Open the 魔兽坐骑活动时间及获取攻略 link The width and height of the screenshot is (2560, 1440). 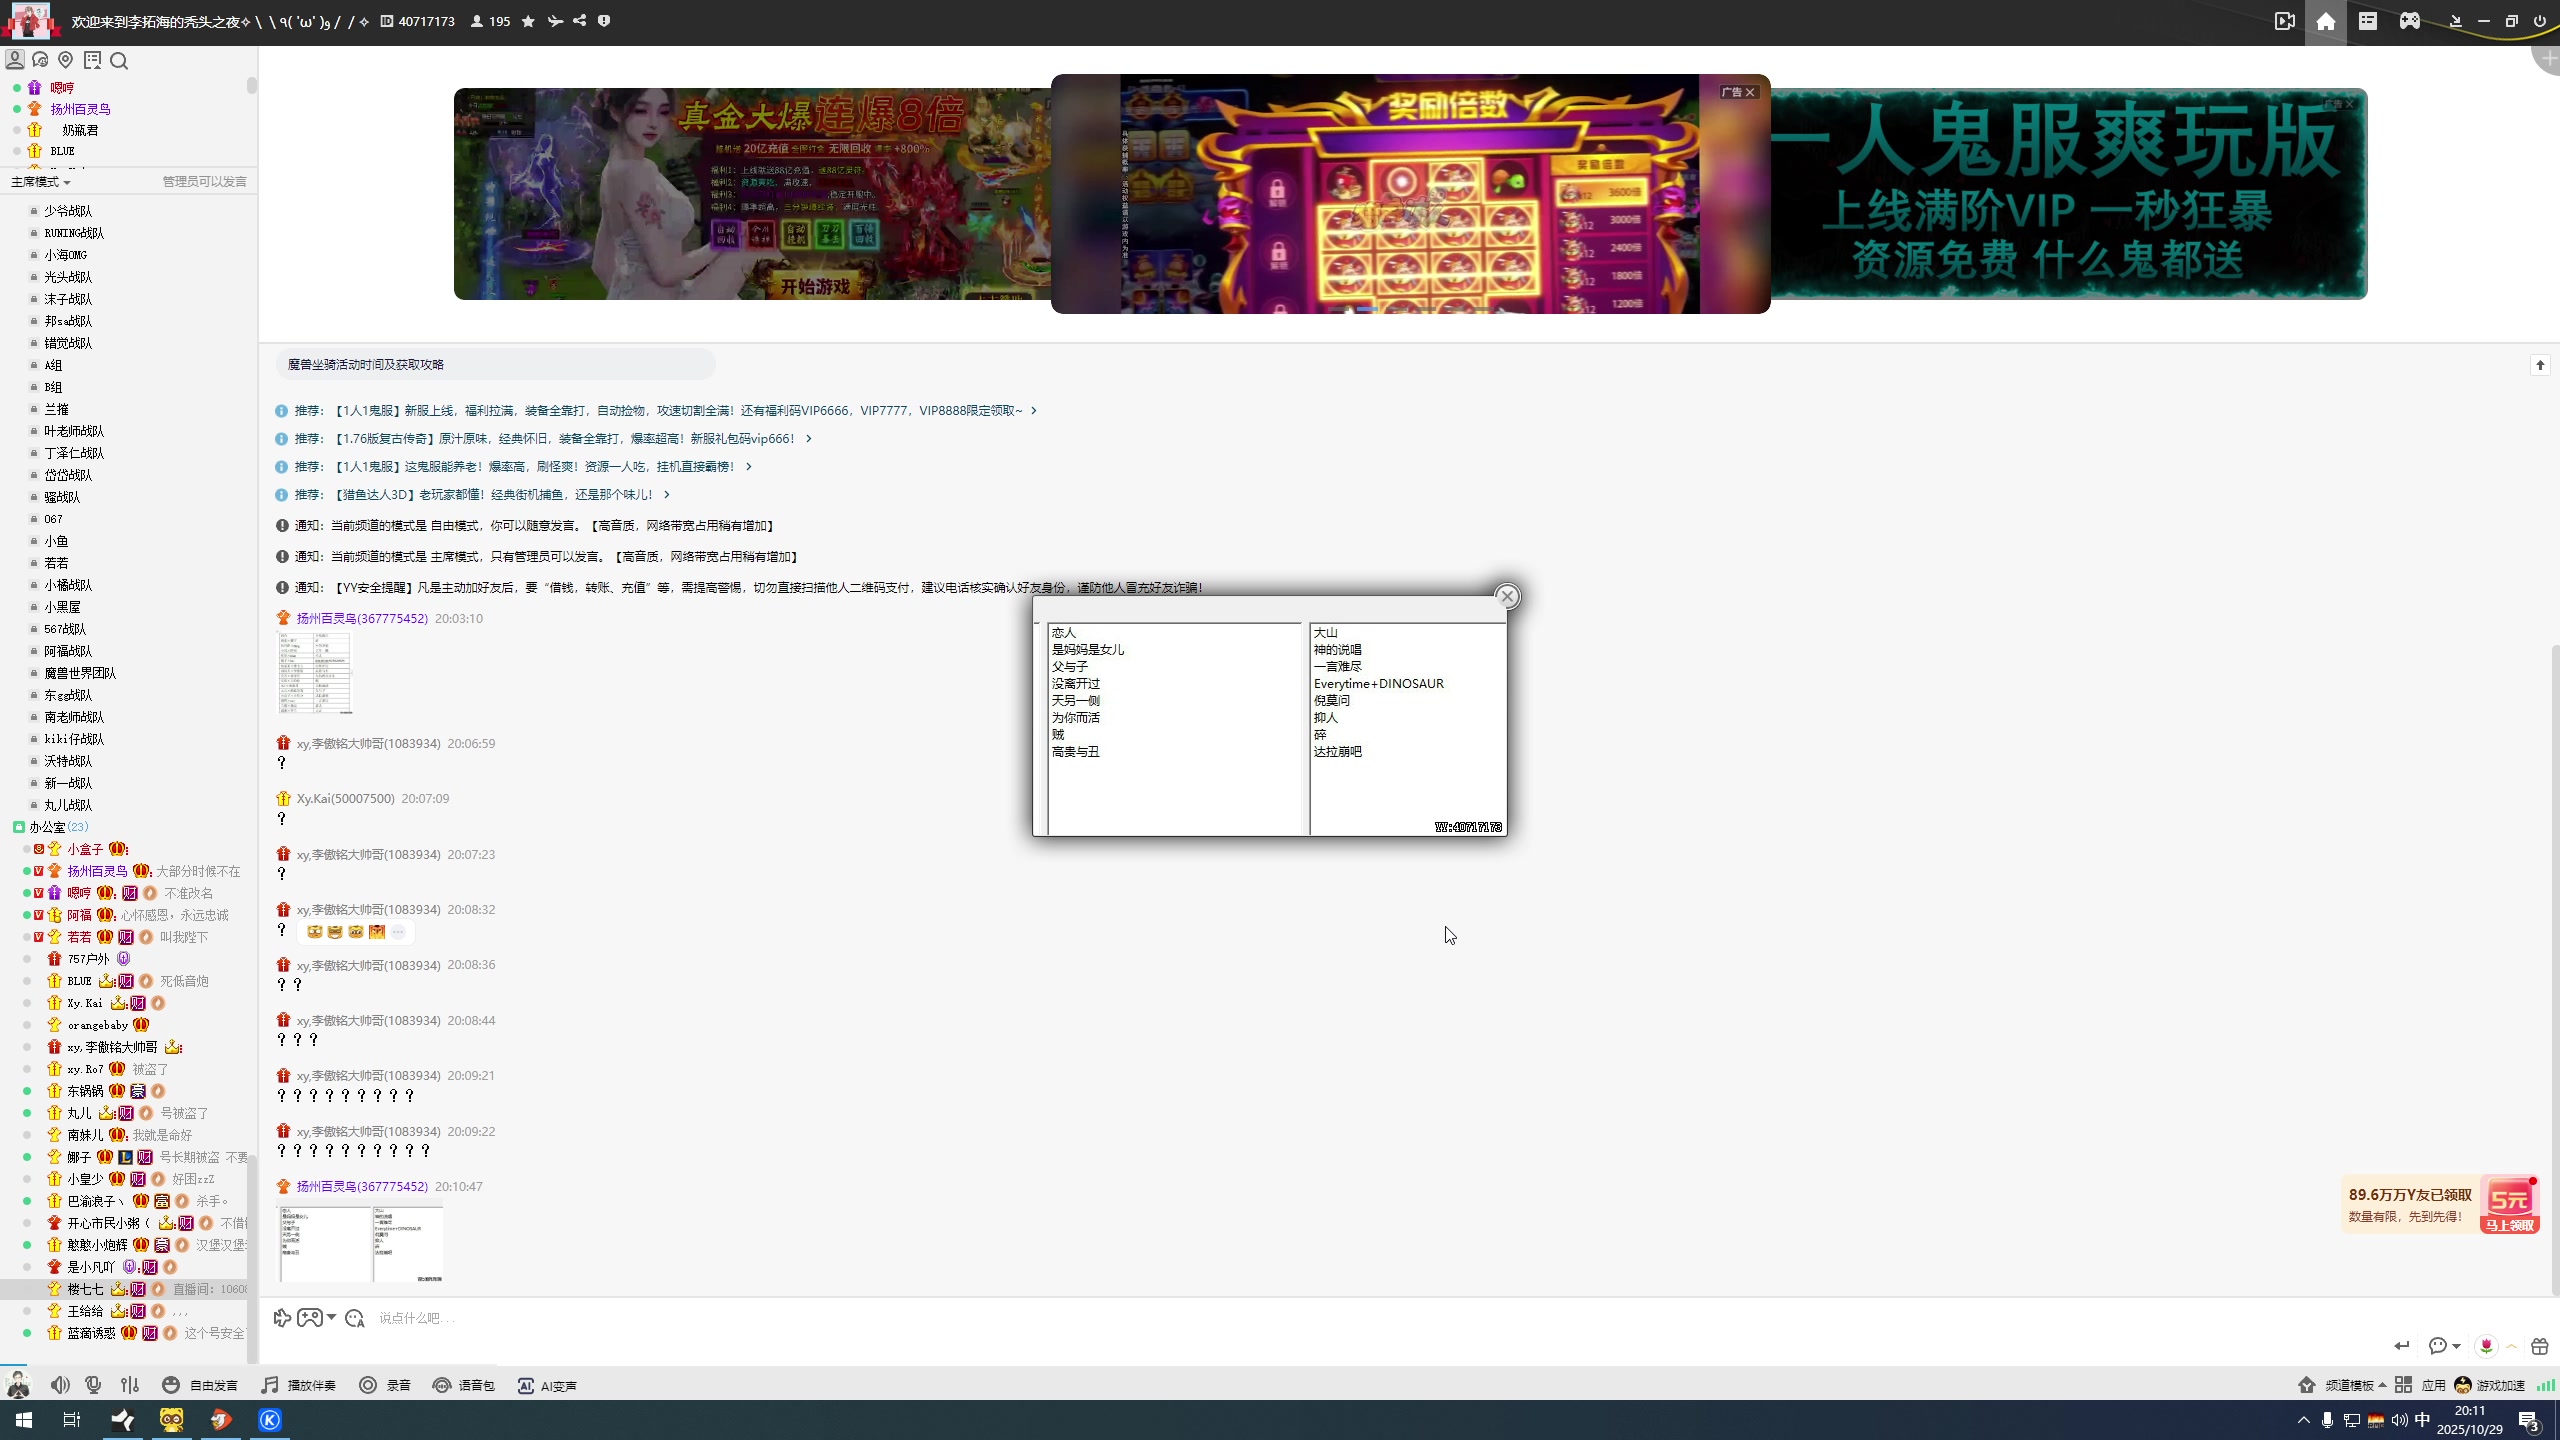click(366, 365)
